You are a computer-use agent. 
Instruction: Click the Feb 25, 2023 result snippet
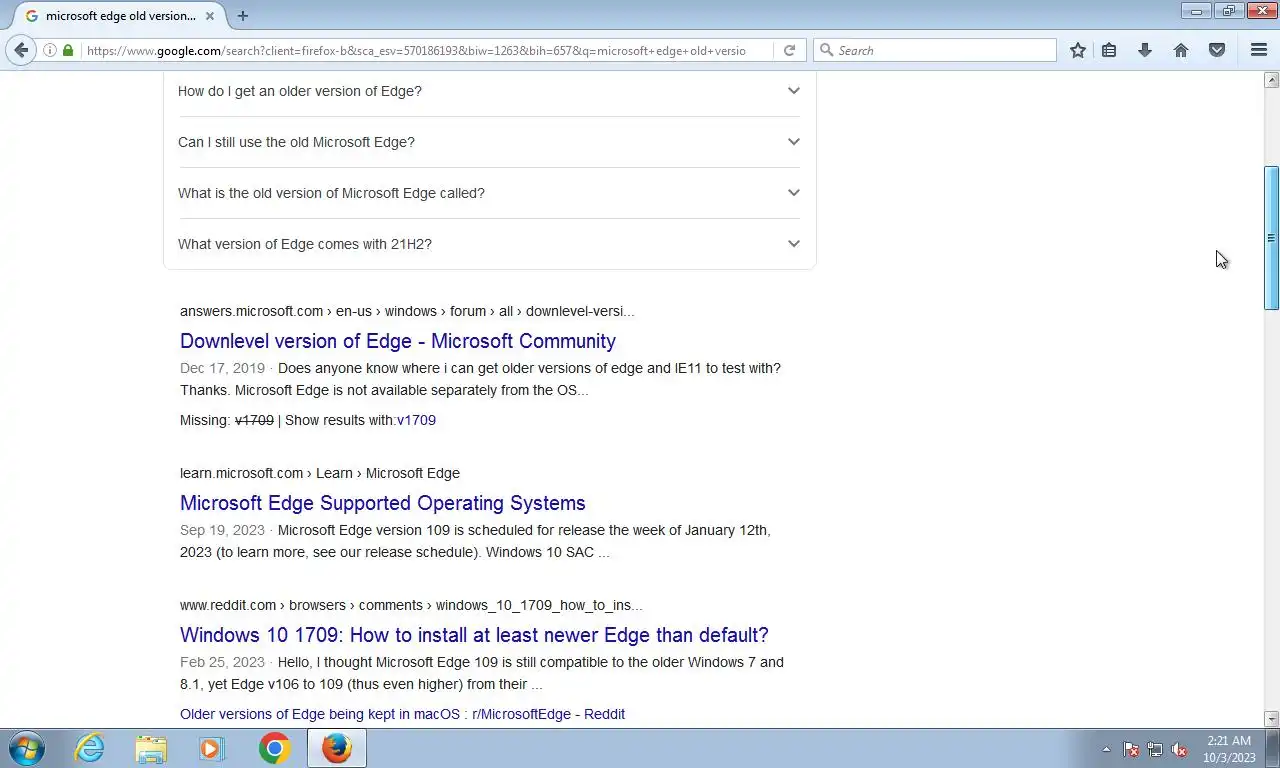pyautogui.click(x=482, y=673)
